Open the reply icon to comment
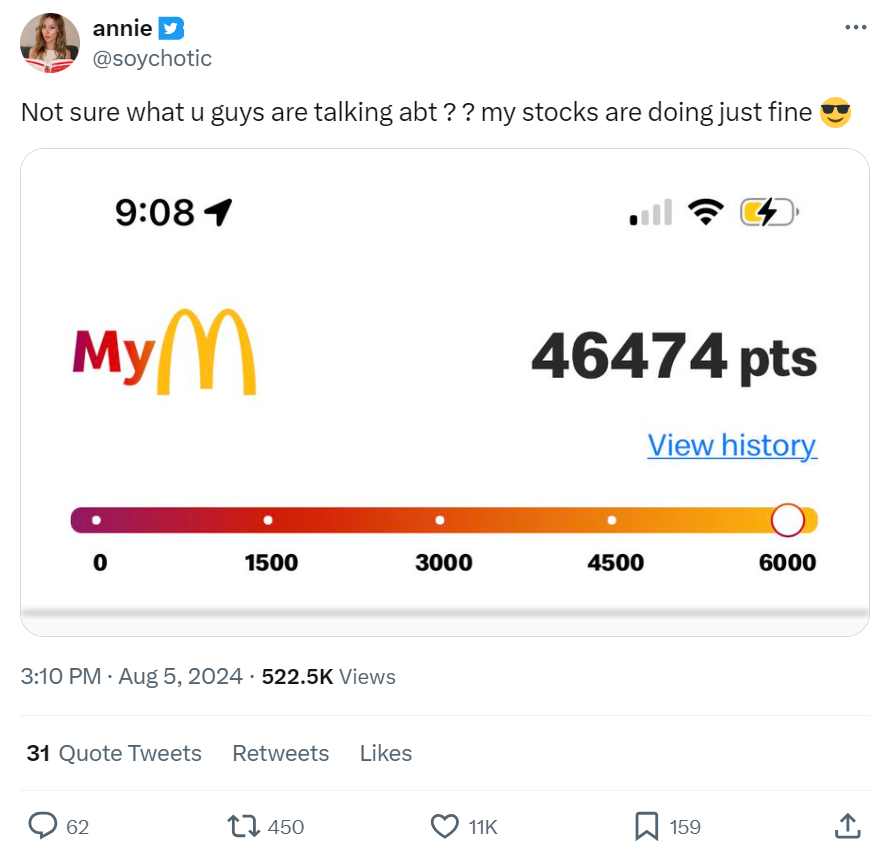Image resolution: width=881 pixels, height=855 pixels. tap(43, 826)
